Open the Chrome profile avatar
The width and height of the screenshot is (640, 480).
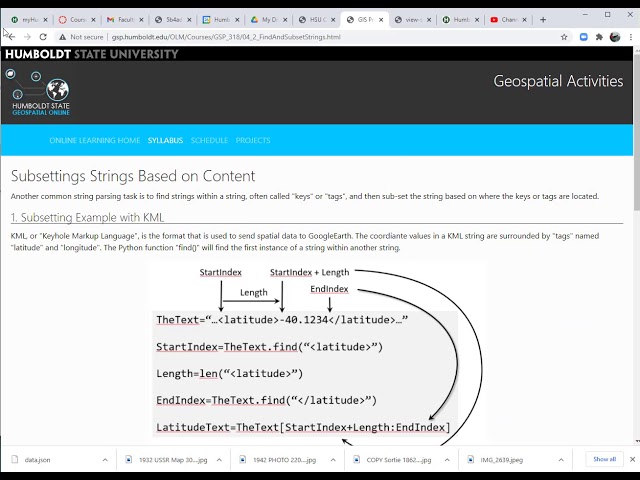(x=615, y=37)
